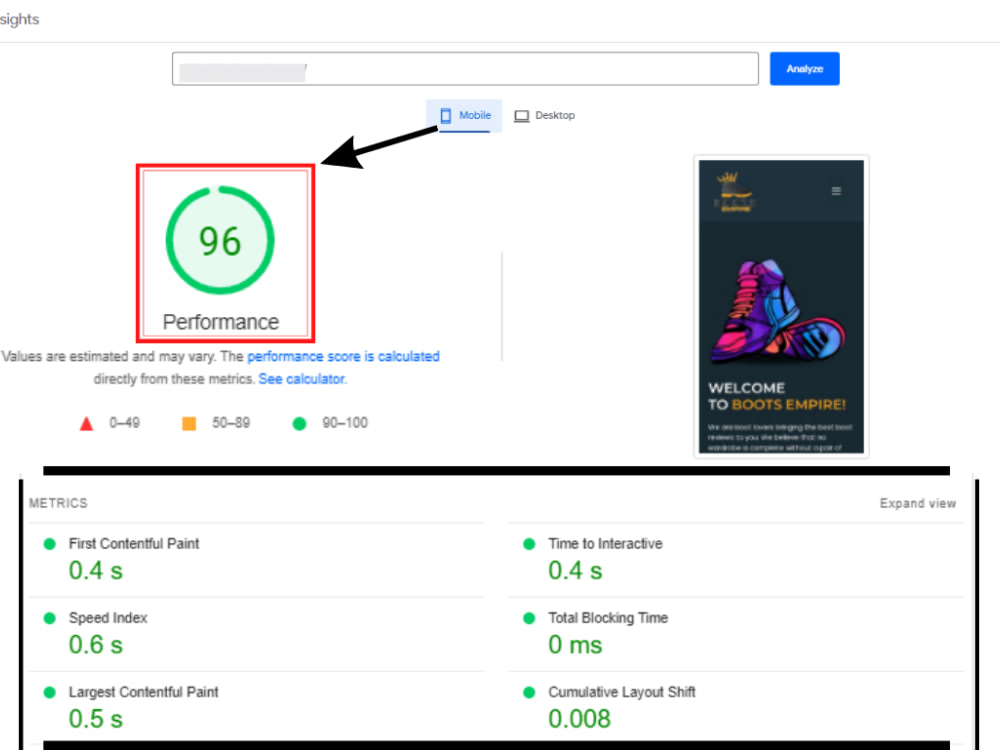Click the orange square 50-89 legend icon
The image size is (1000, 750).
(189, 422)
